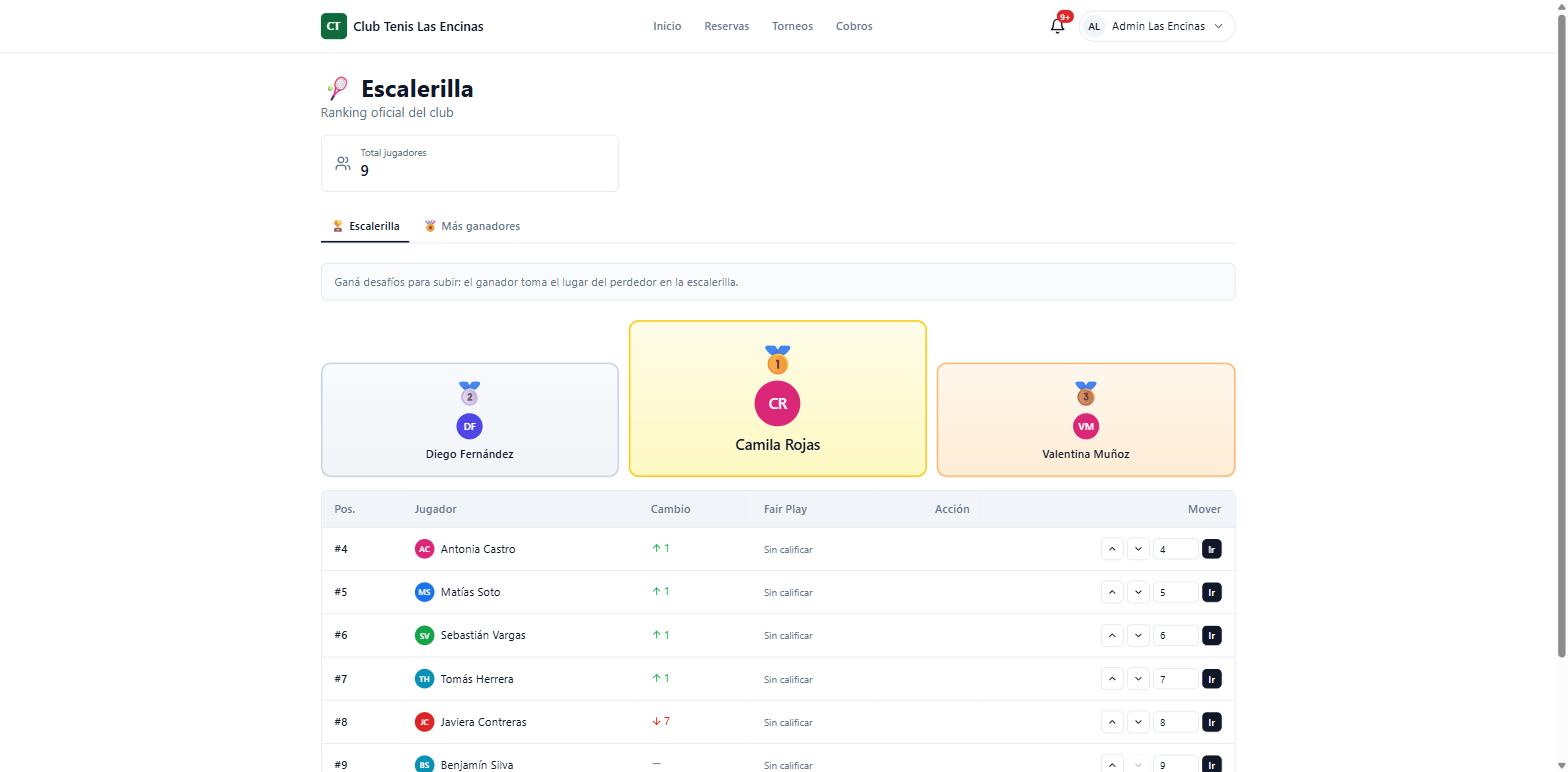Click the AC avatar of Antonia Castro
The width and height of the screenshot is (1568, 772).
click(x=424, y=549)
